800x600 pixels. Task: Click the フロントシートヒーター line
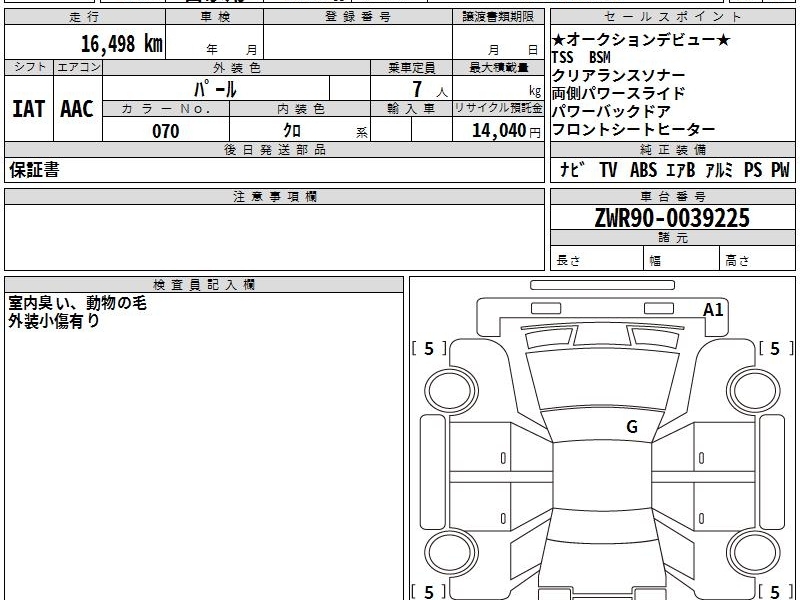pyautogui.click(x=633, y=129)
